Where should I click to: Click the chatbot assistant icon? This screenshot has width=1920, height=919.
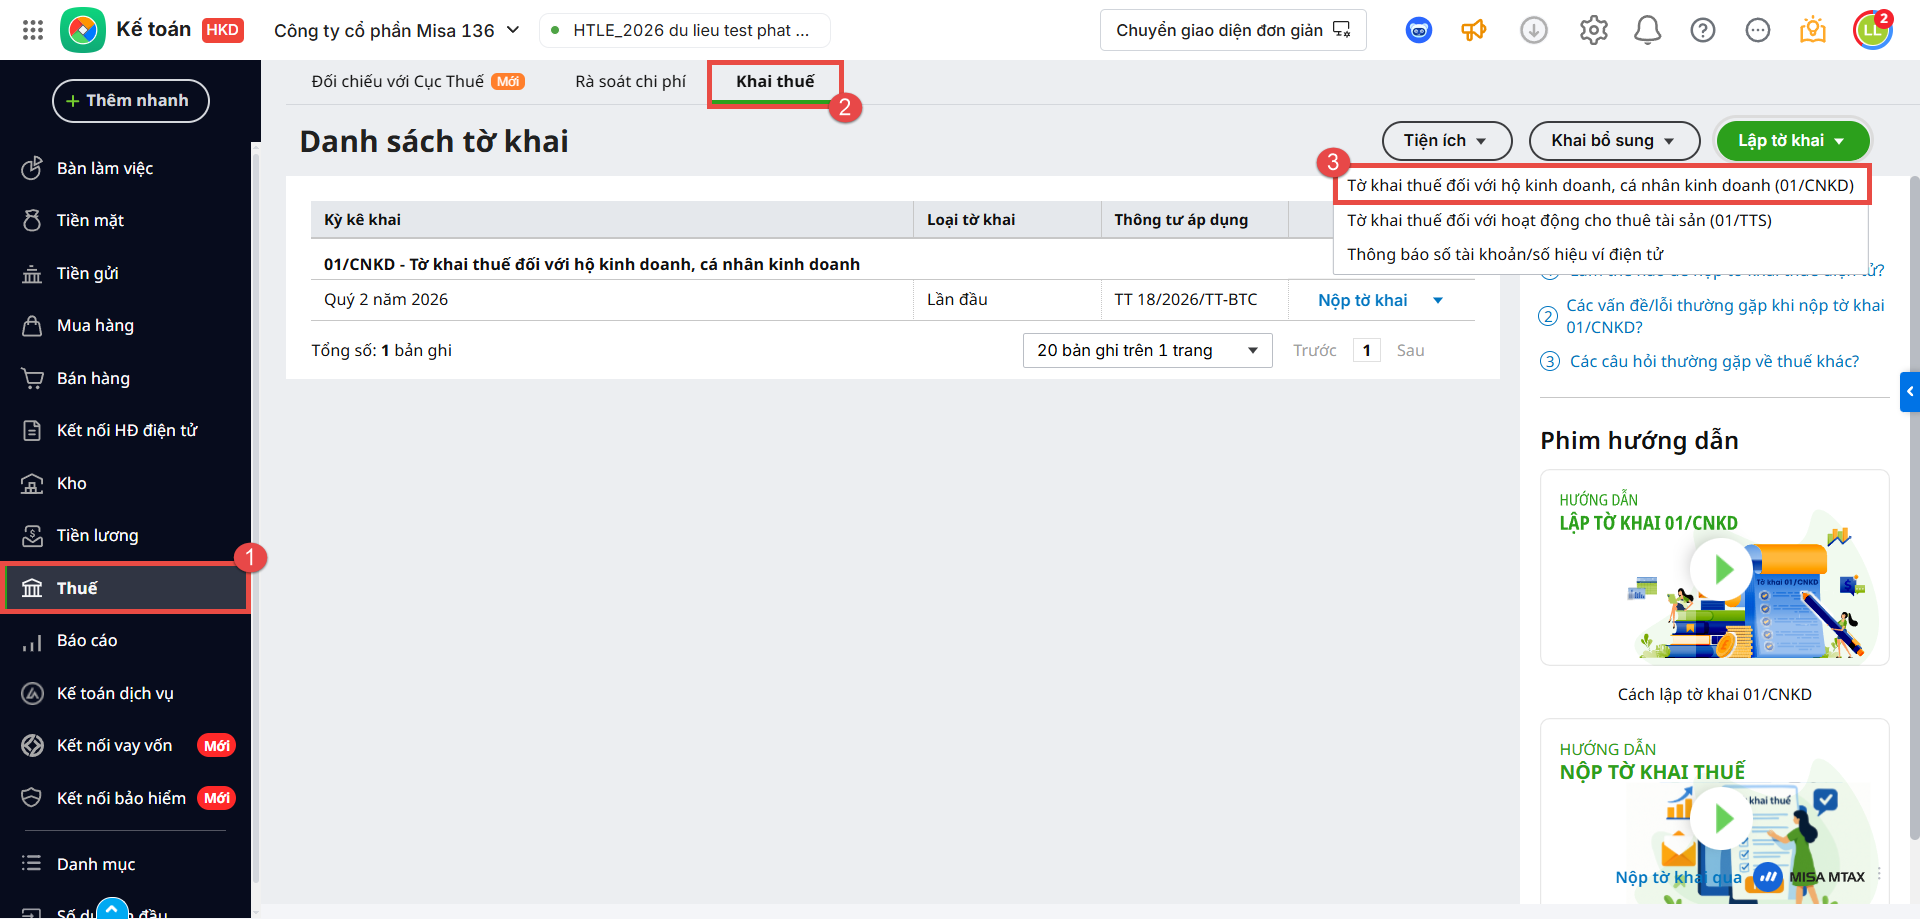1418,30
